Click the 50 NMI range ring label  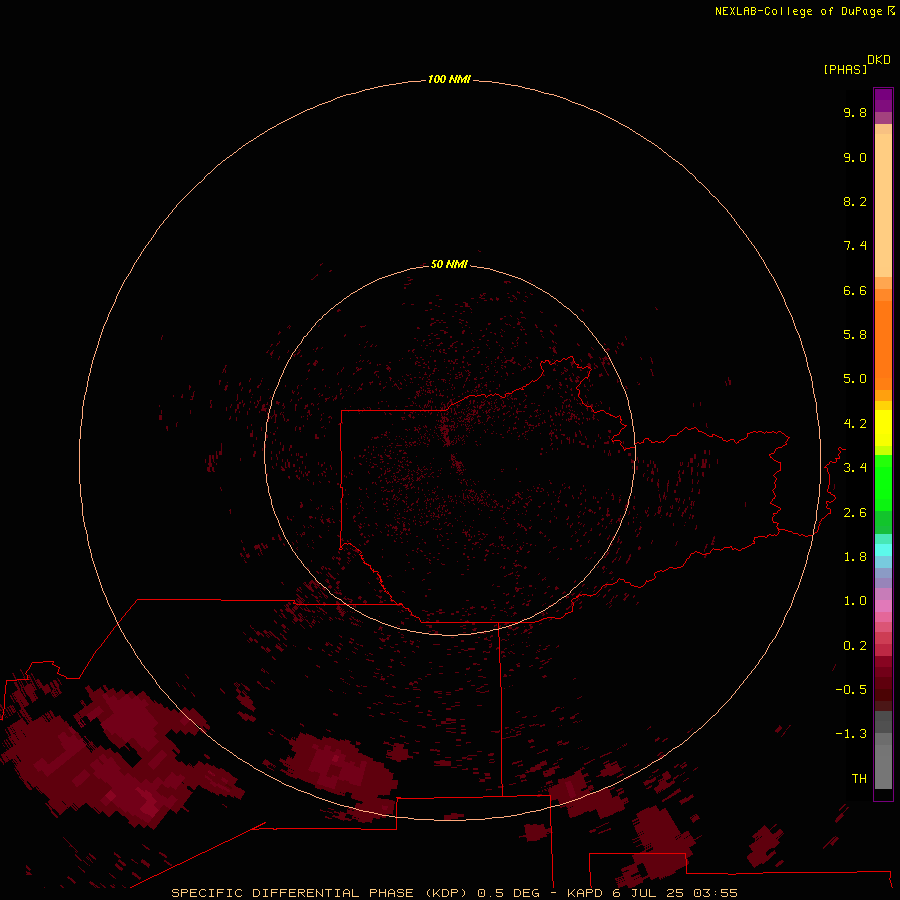[449, 264]
